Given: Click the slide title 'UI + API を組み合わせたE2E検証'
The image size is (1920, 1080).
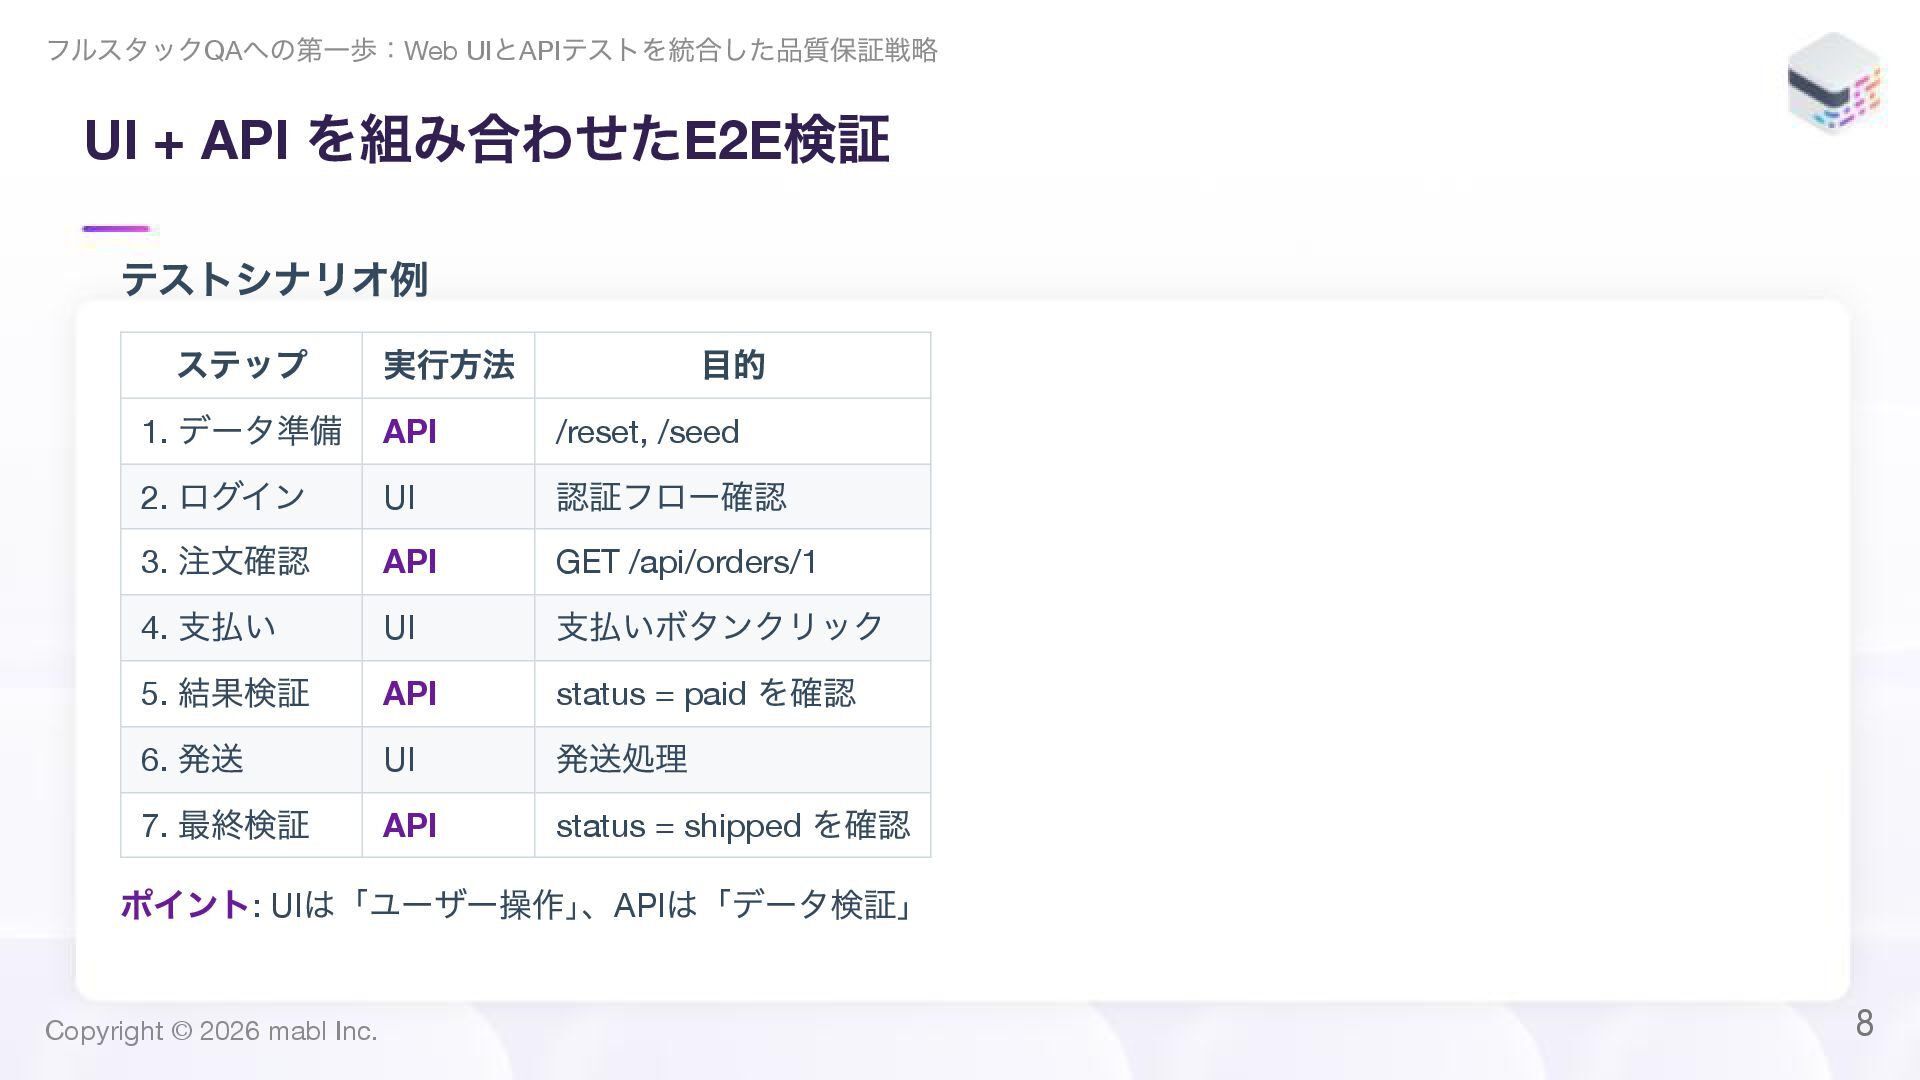Looking at the screenshot, I should click(x=486, y=139).
